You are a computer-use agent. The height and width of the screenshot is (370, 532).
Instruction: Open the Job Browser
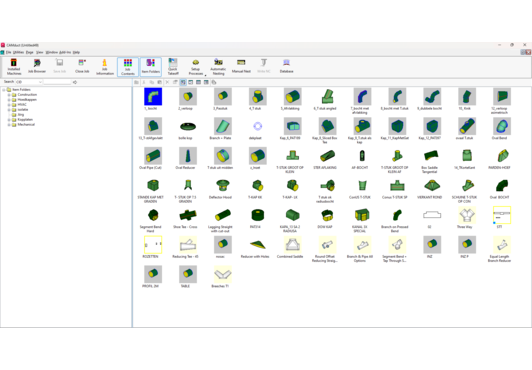37,66
